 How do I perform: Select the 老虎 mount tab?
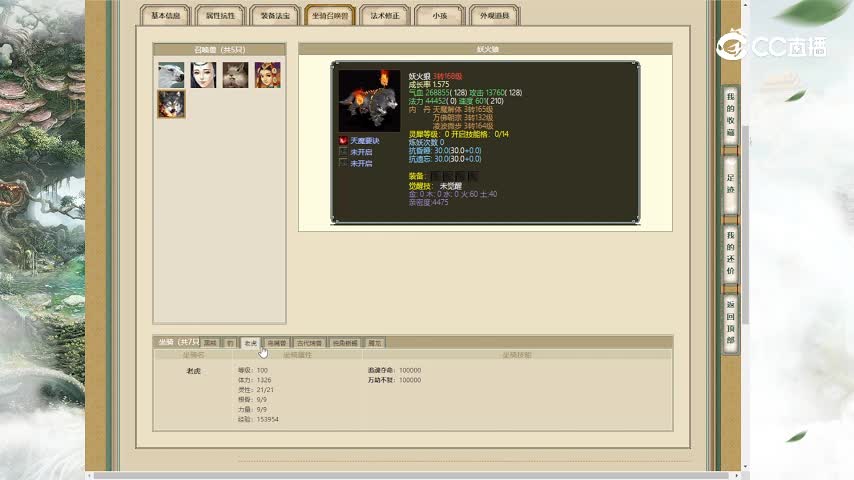(251, 343)
